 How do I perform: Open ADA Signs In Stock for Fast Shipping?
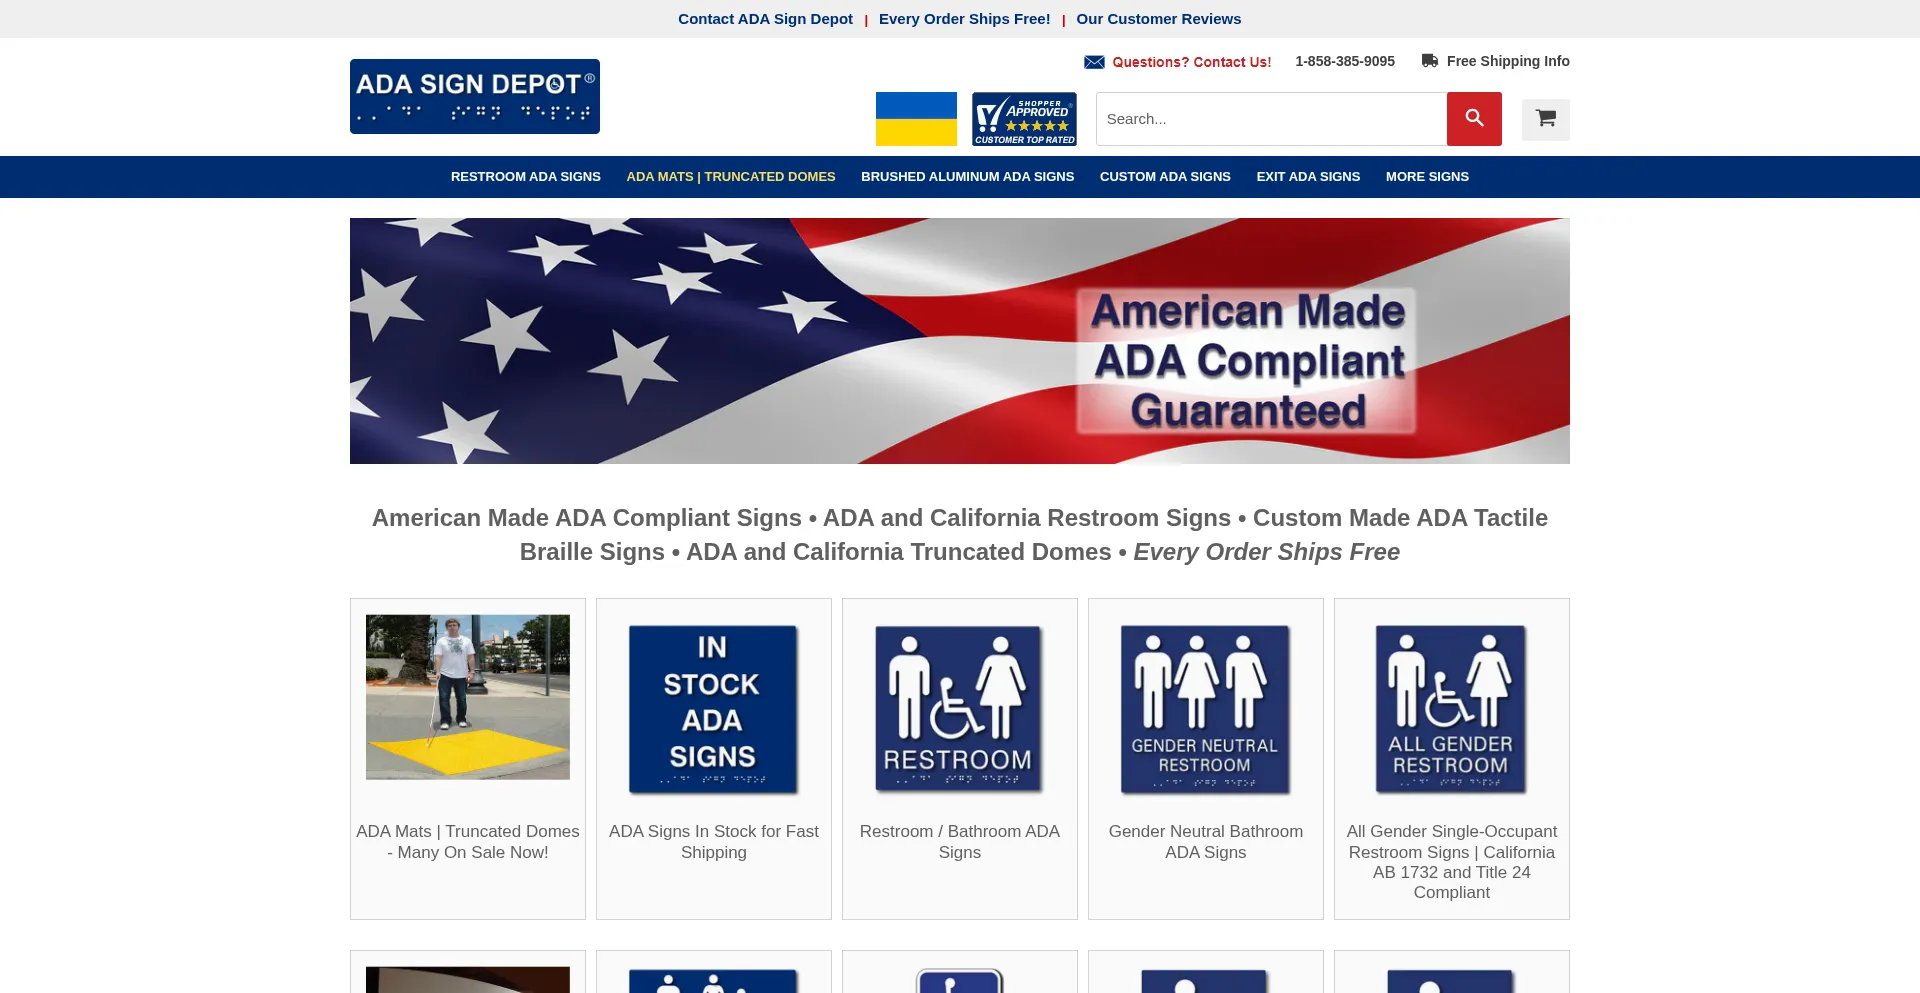[x=714, y=842]
